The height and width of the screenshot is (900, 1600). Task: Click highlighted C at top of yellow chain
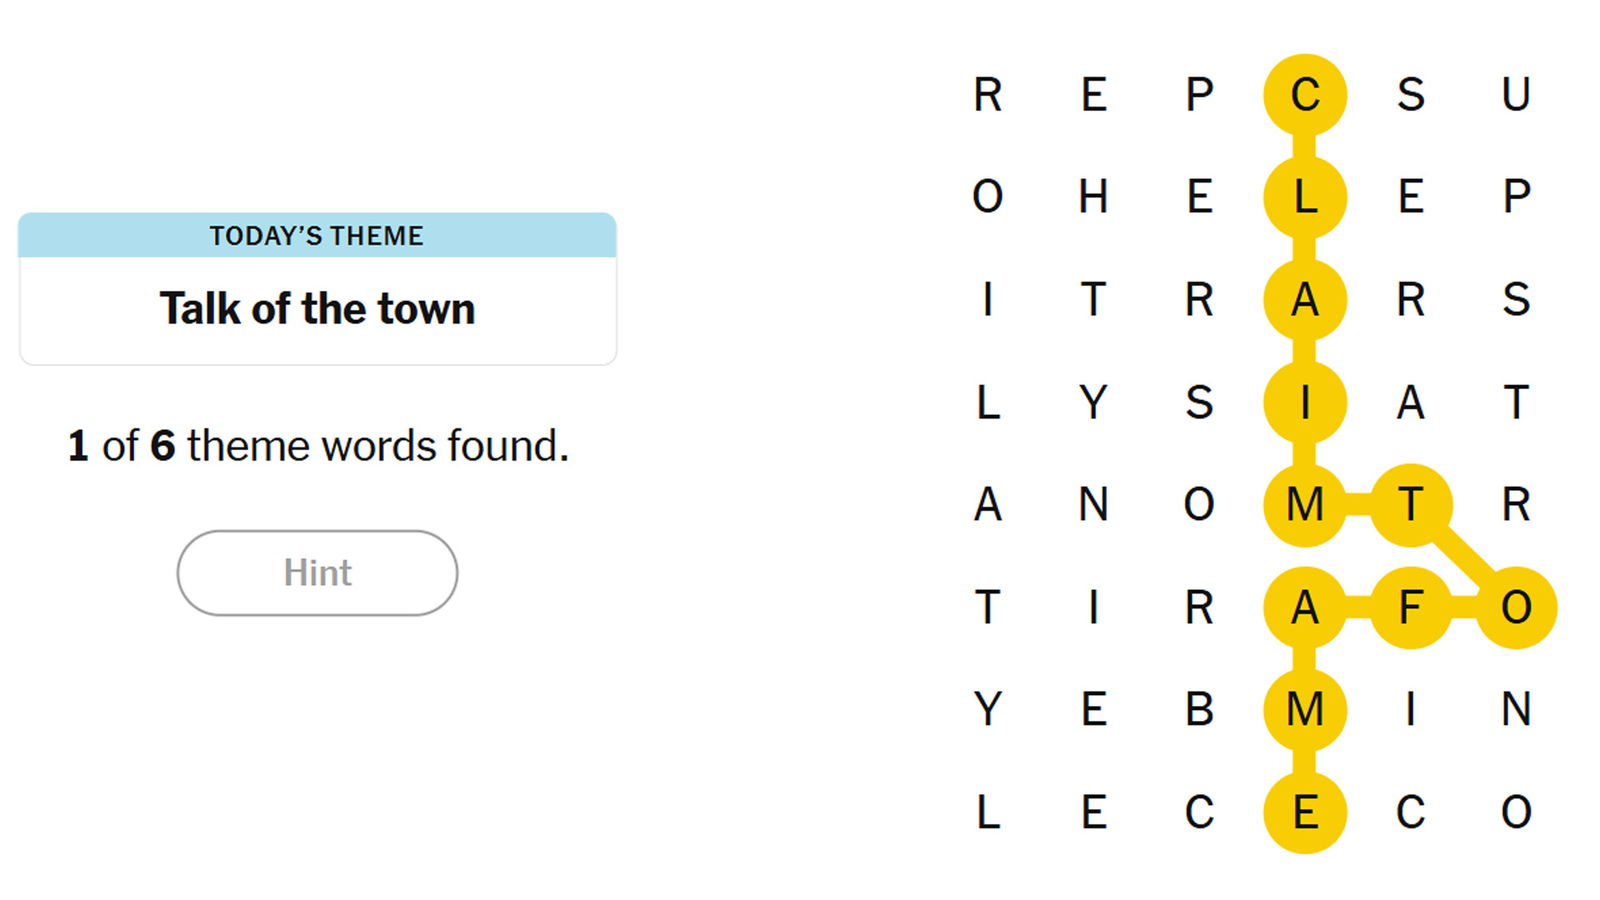point(1304,95)
